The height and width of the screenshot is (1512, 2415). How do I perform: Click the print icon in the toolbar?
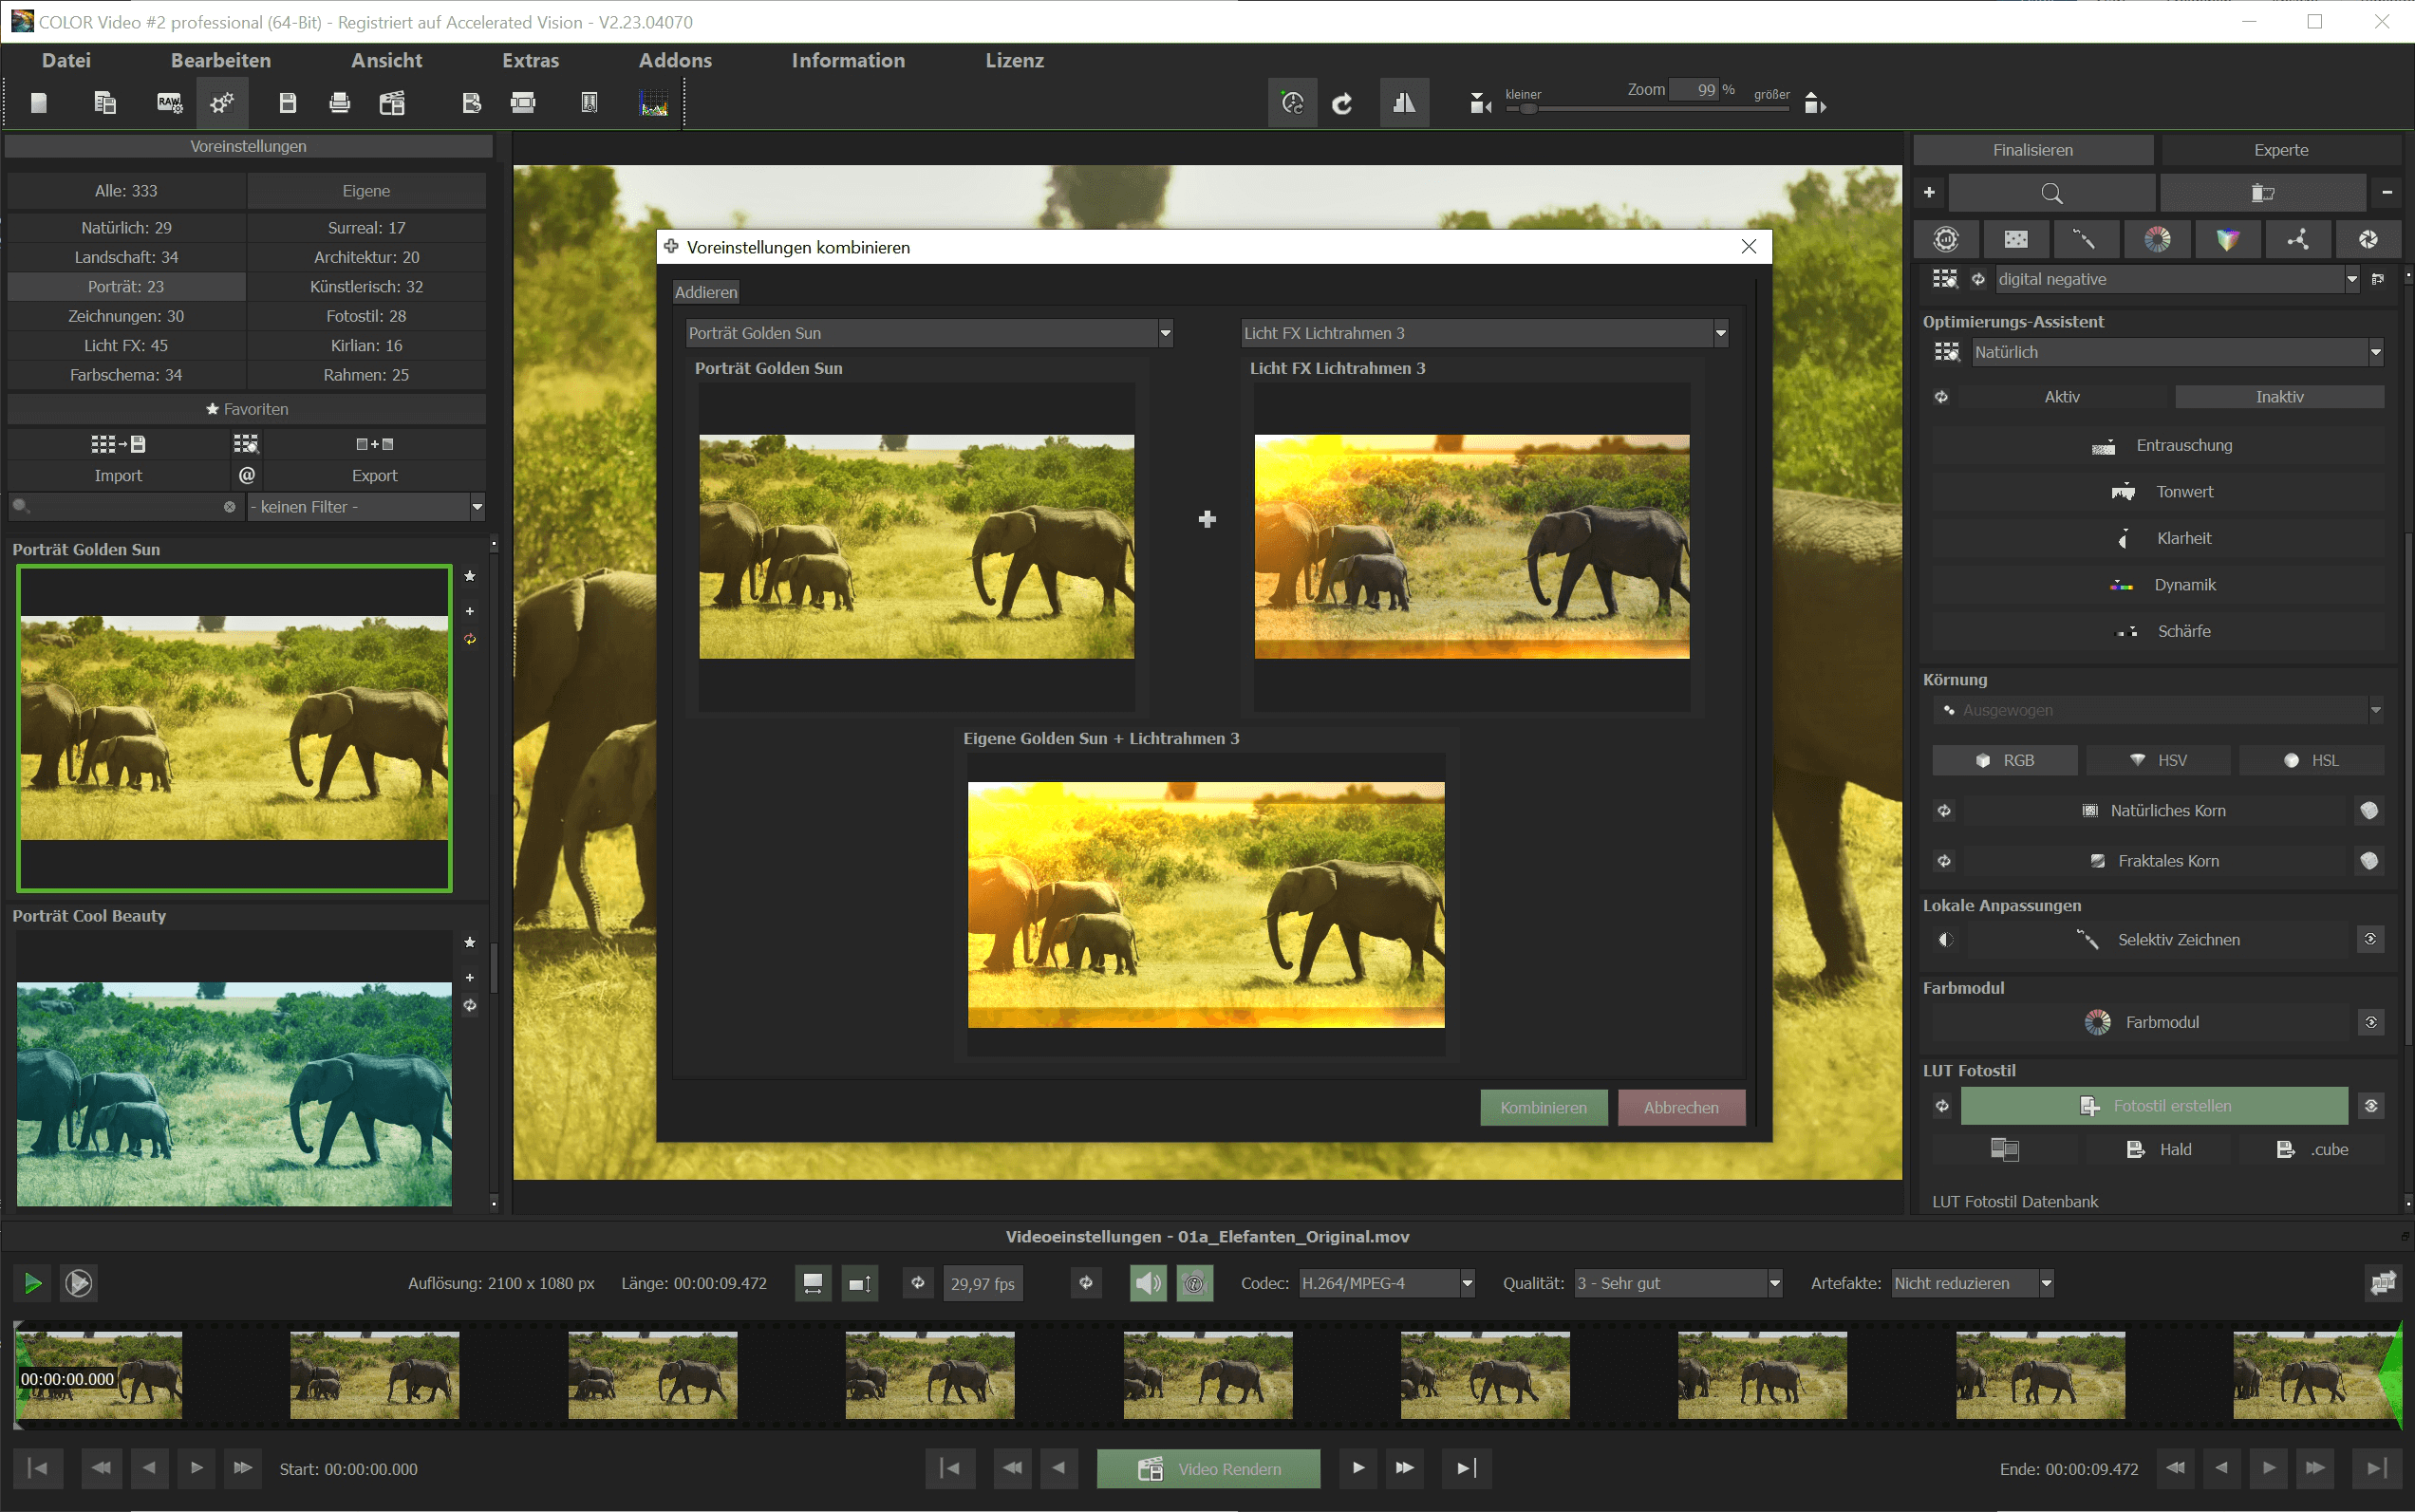(x=339, y=102)
